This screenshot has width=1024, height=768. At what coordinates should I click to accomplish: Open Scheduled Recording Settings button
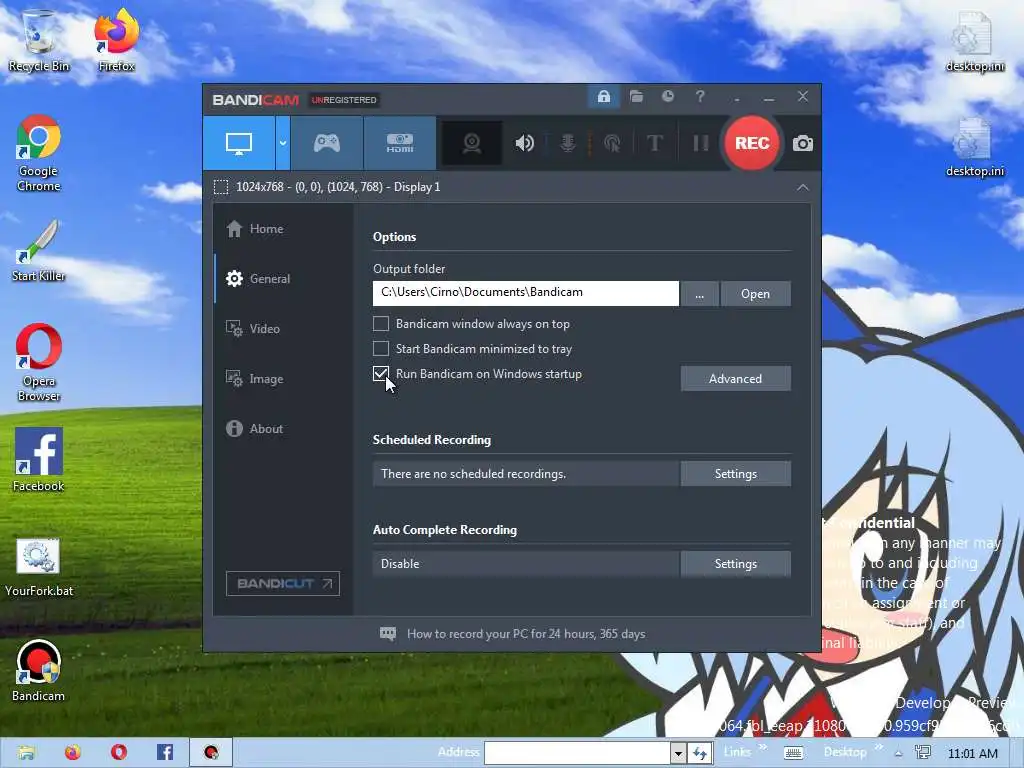tap(735, 474)
